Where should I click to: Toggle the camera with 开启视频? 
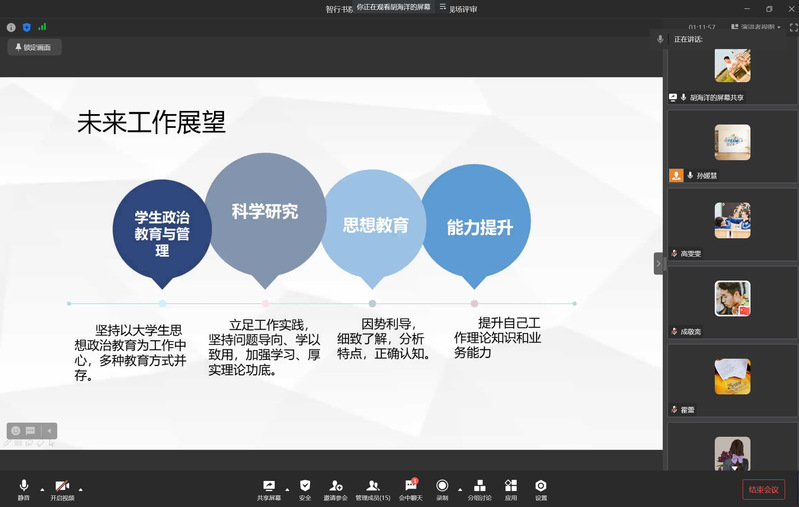click(63, 486)
